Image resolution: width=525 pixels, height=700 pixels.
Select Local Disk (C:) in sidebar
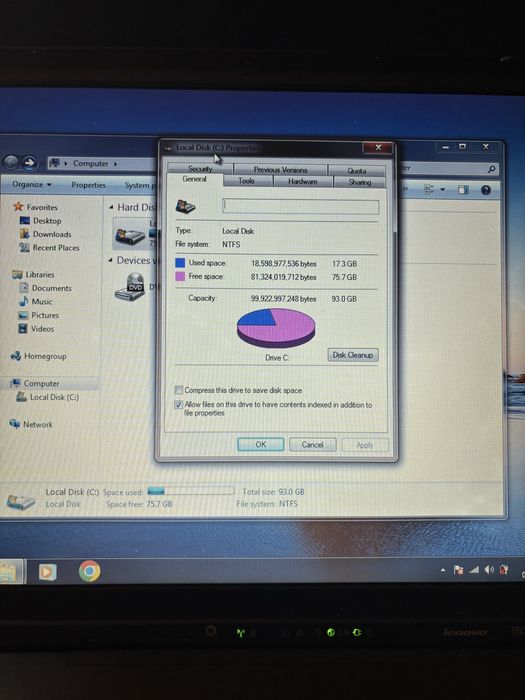click(54, 397)
